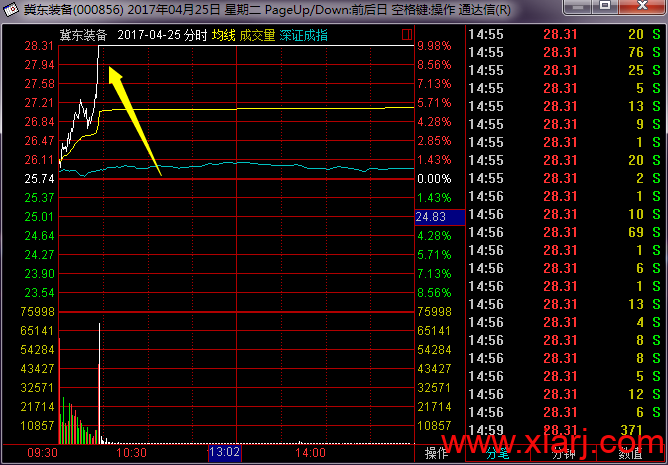Click the highlighted 24.83 price cursor box
The image size is (668, 465).
(x=440, y=217)
